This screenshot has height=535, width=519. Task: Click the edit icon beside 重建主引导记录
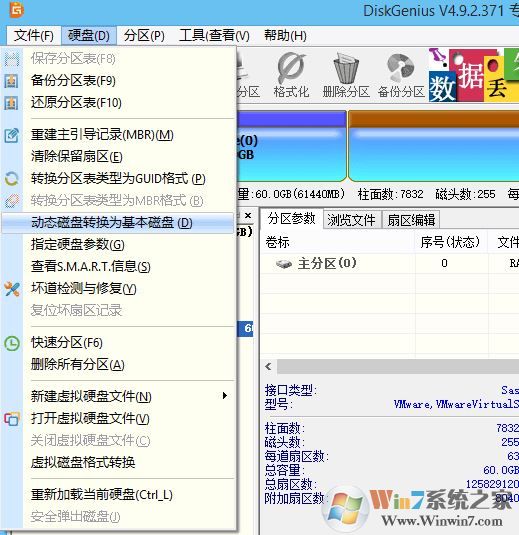(x=11, y=135)
